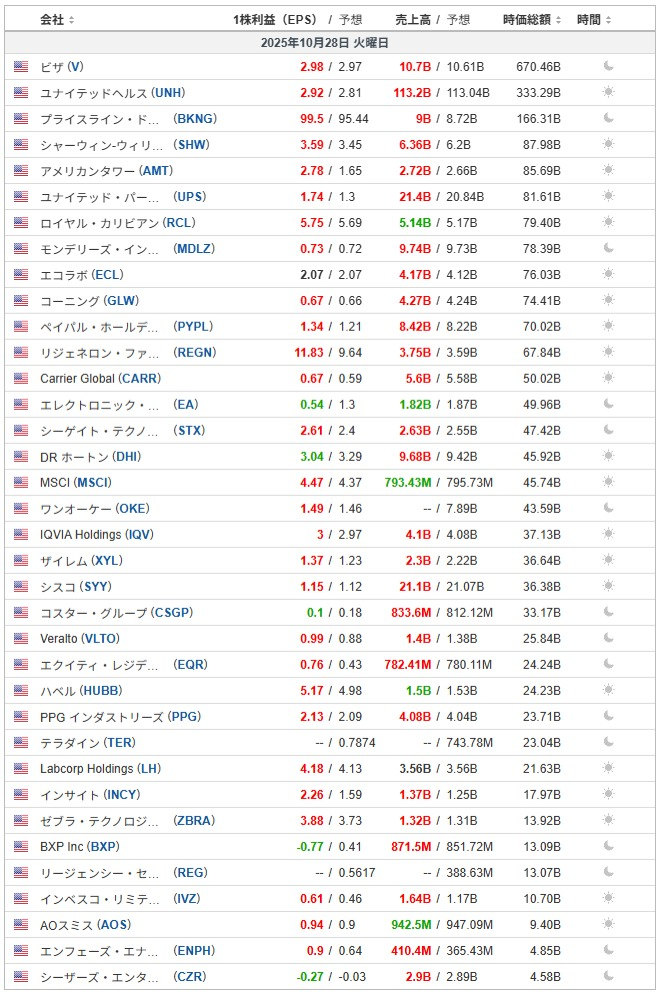Click the moon icon in the Visa row
This screenshot has height=998, width=664.
(608, 67)
